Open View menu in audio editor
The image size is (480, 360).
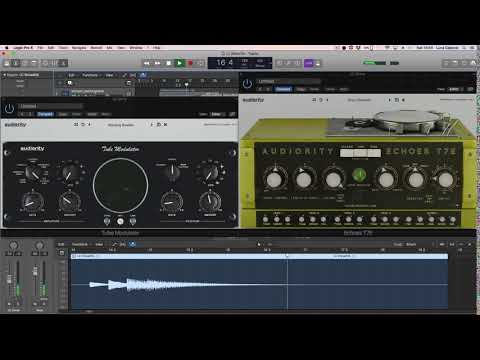pos(99,244)
